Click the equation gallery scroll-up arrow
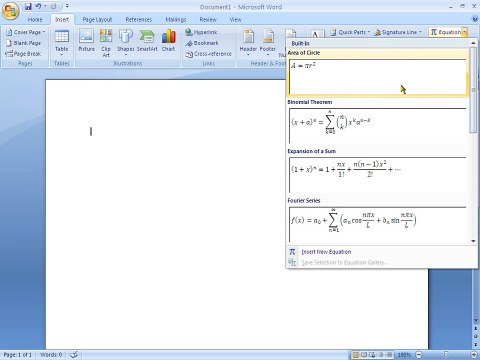Screen dimensions: 480x360 pyautogui.click(x=473, y=43)
